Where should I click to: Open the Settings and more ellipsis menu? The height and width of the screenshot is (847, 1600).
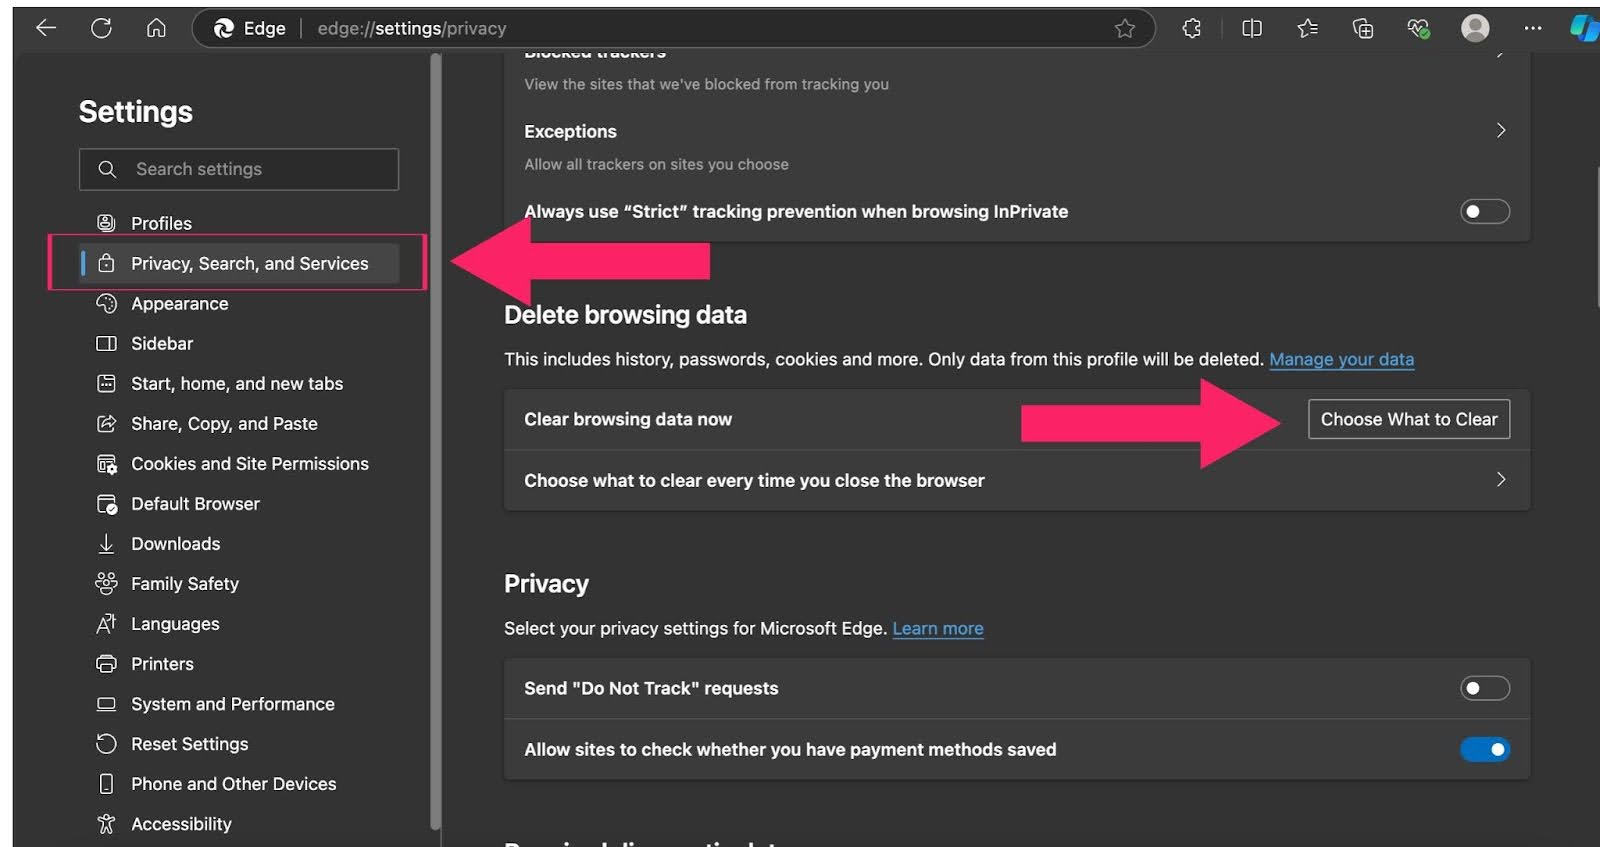click(x=1532, y=28)
